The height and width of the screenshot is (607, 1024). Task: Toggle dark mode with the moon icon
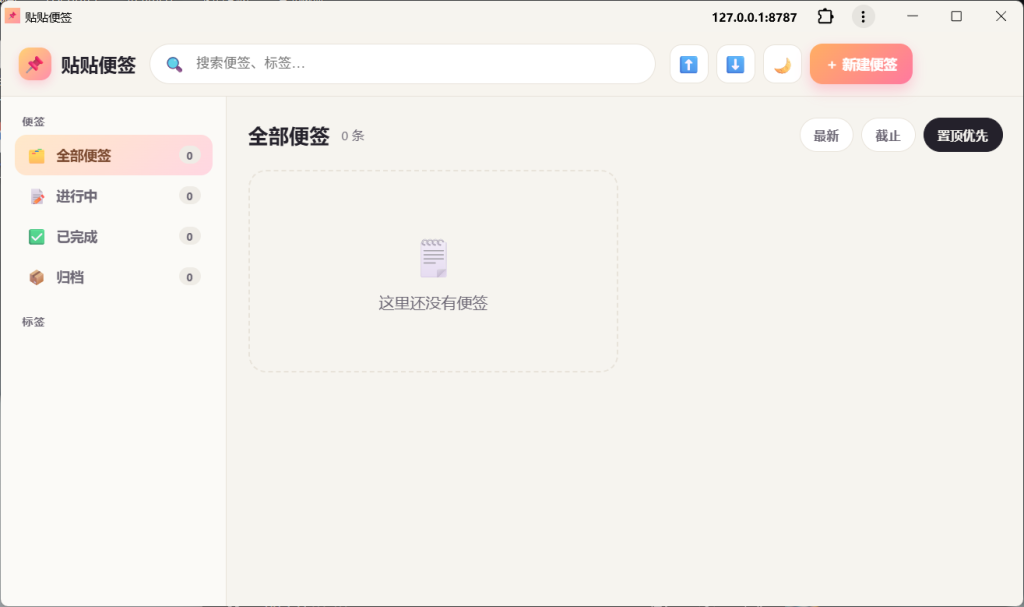[x=782, y=64]
